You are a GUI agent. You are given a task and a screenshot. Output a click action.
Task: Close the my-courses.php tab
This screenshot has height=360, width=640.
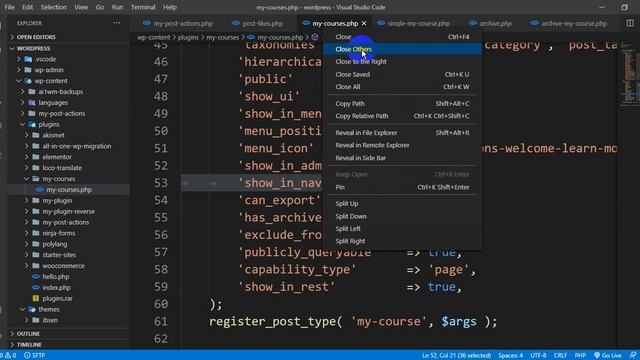pos(364,23)
